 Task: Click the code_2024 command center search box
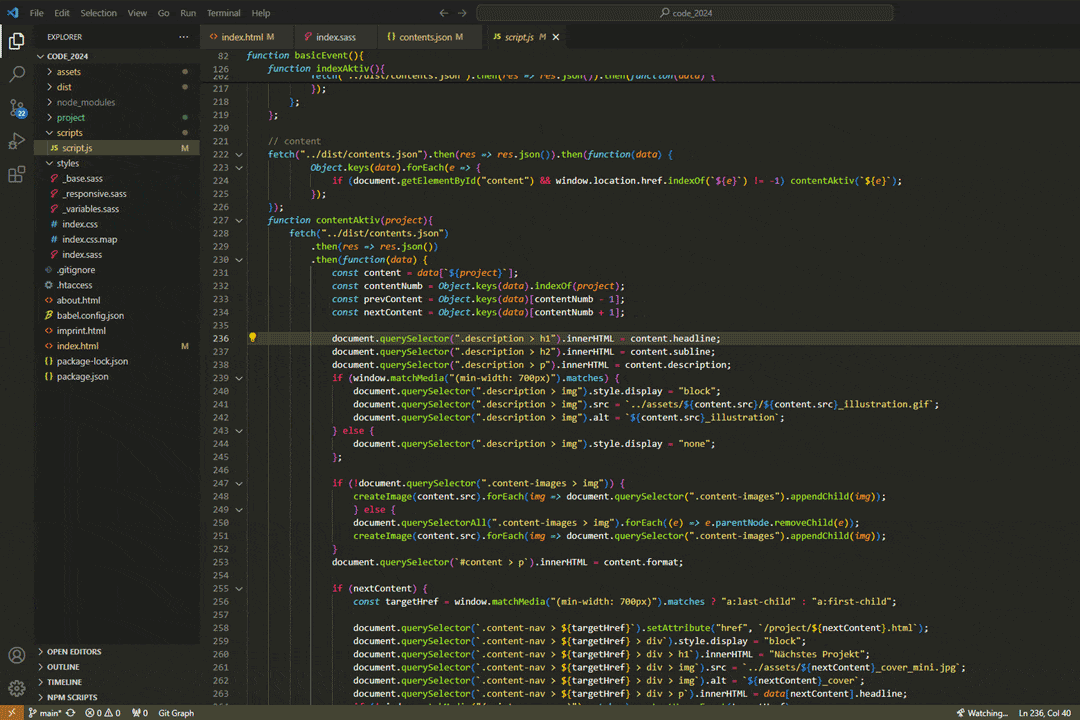685,13
